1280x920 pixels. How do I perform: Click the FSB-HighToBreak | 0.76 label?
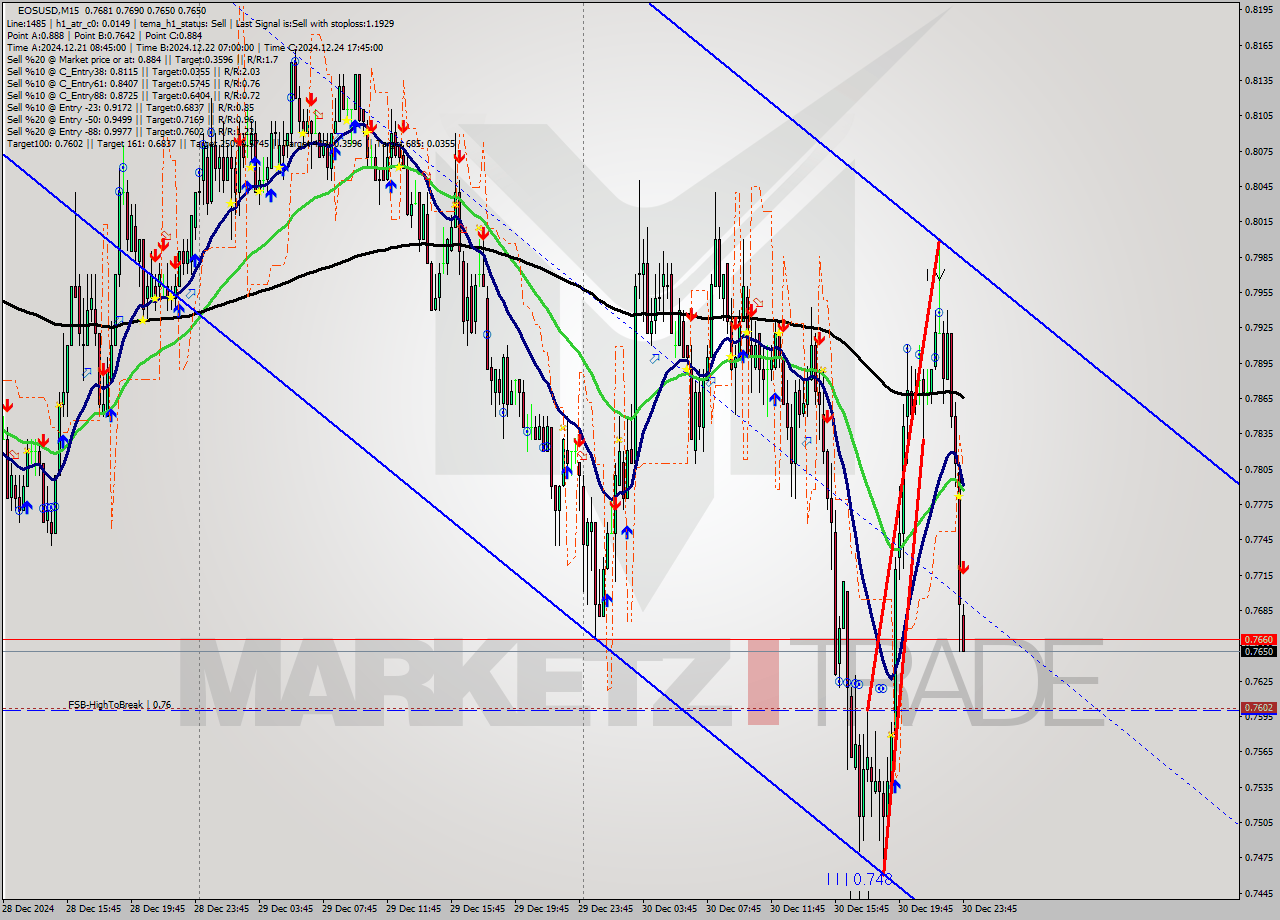(119, 705)
